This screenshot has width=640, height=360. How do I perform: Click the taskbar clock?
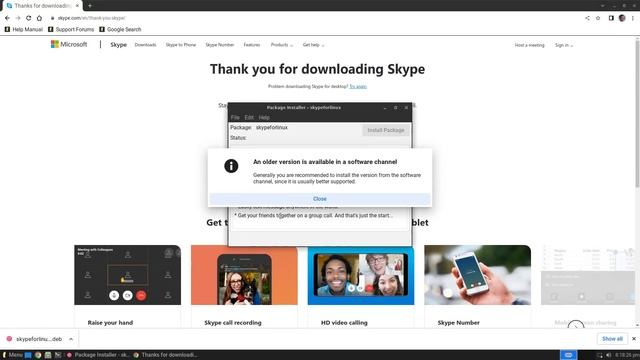coord(627,355)
